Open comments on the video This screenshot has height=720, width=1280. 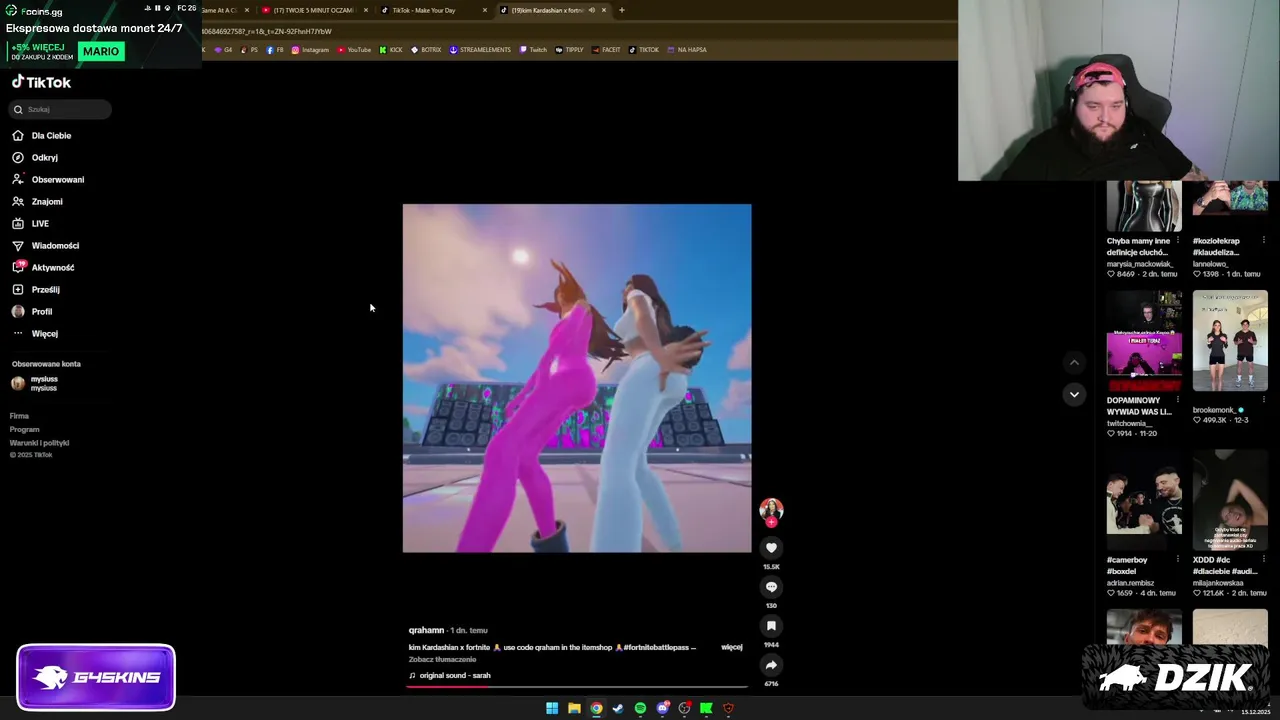click(x=771, y=587)
